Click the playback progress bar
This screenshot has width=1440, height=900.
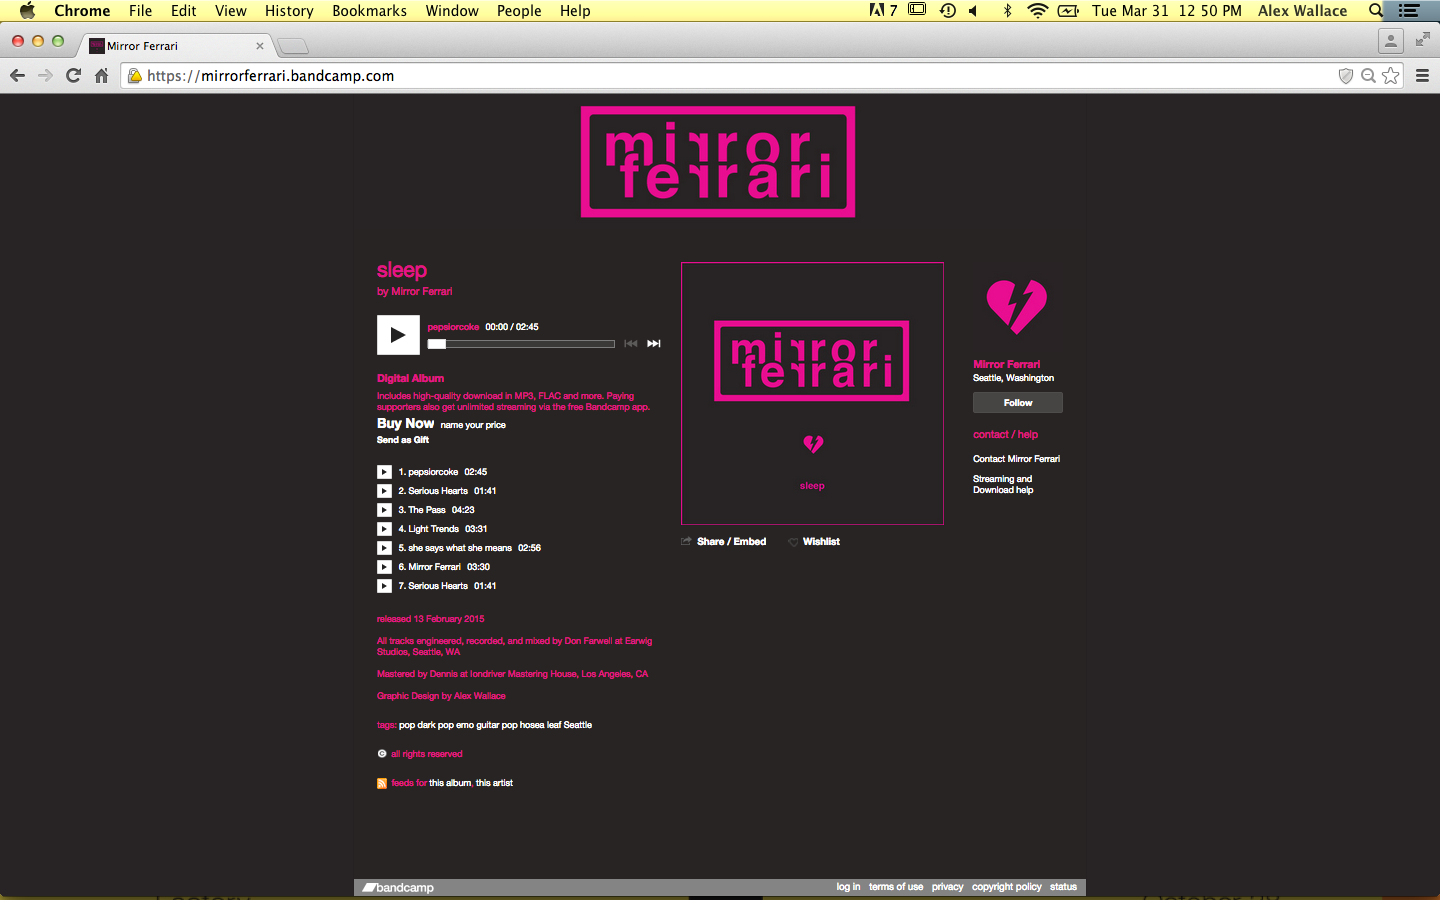pyautogui.click(x=521, y=344)
